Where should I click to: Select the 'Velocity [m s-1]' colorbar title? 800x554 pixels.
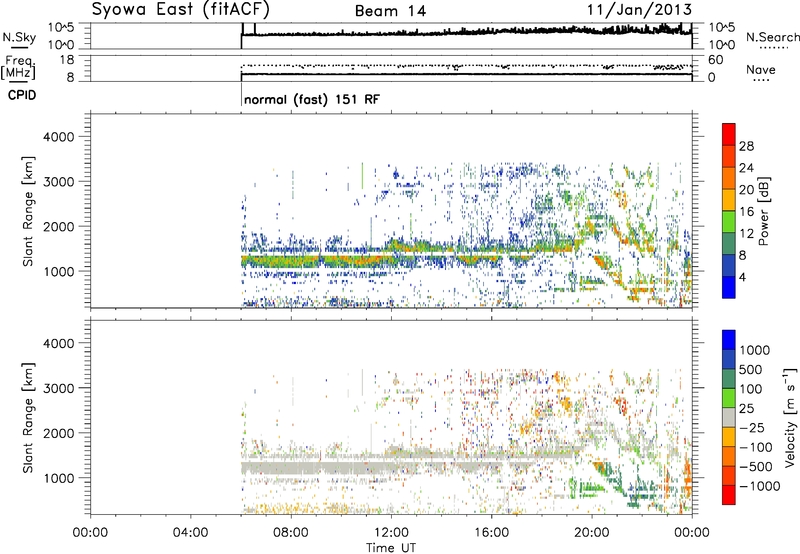[790, 417]
